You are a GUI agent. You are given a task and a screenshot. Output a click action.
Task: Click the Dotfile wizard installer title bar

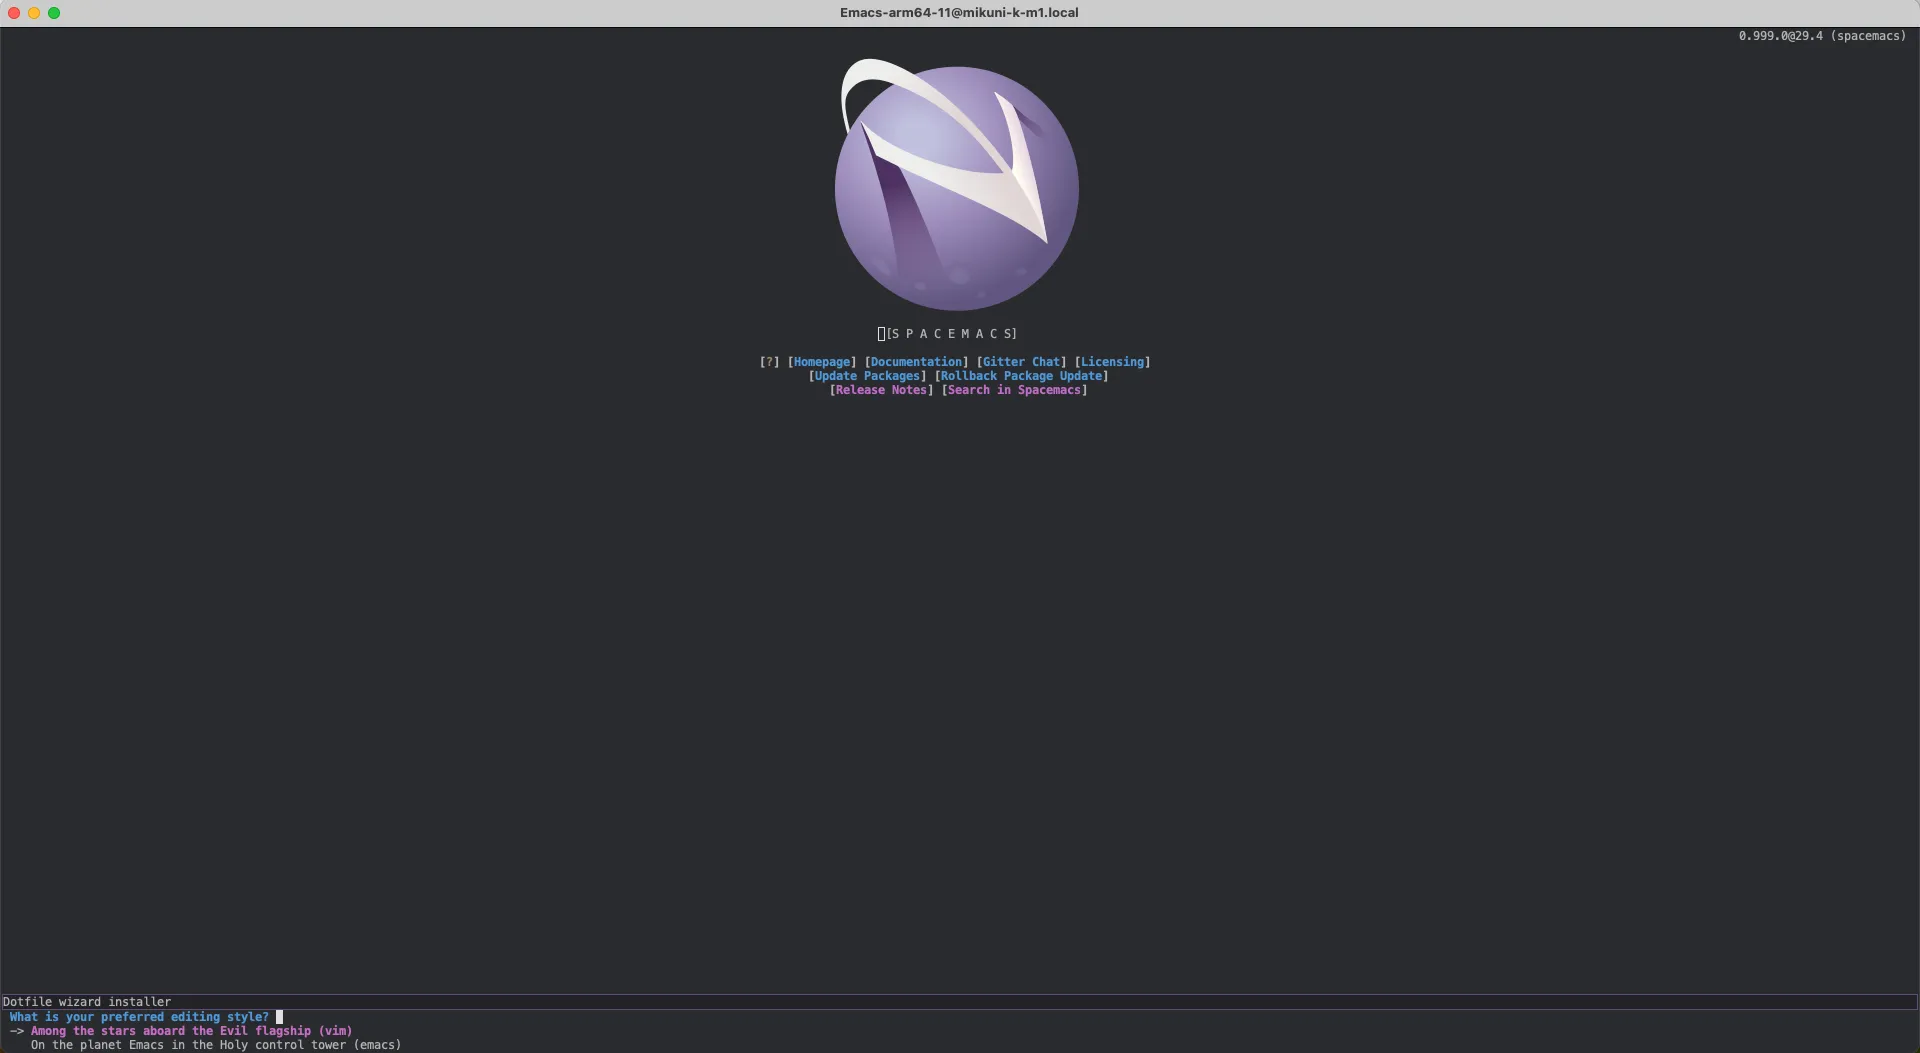[88, 1001]
